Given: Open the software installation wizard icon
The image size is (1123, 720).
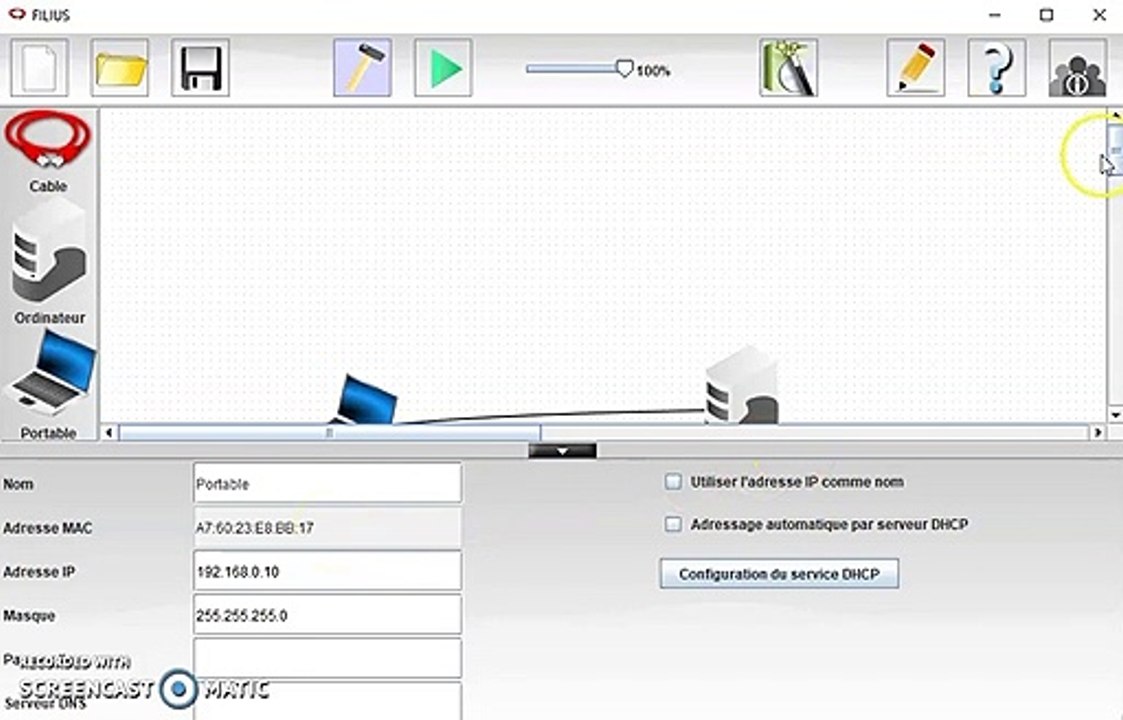Looking at the screenshot, I should click(x=789, y=68).
